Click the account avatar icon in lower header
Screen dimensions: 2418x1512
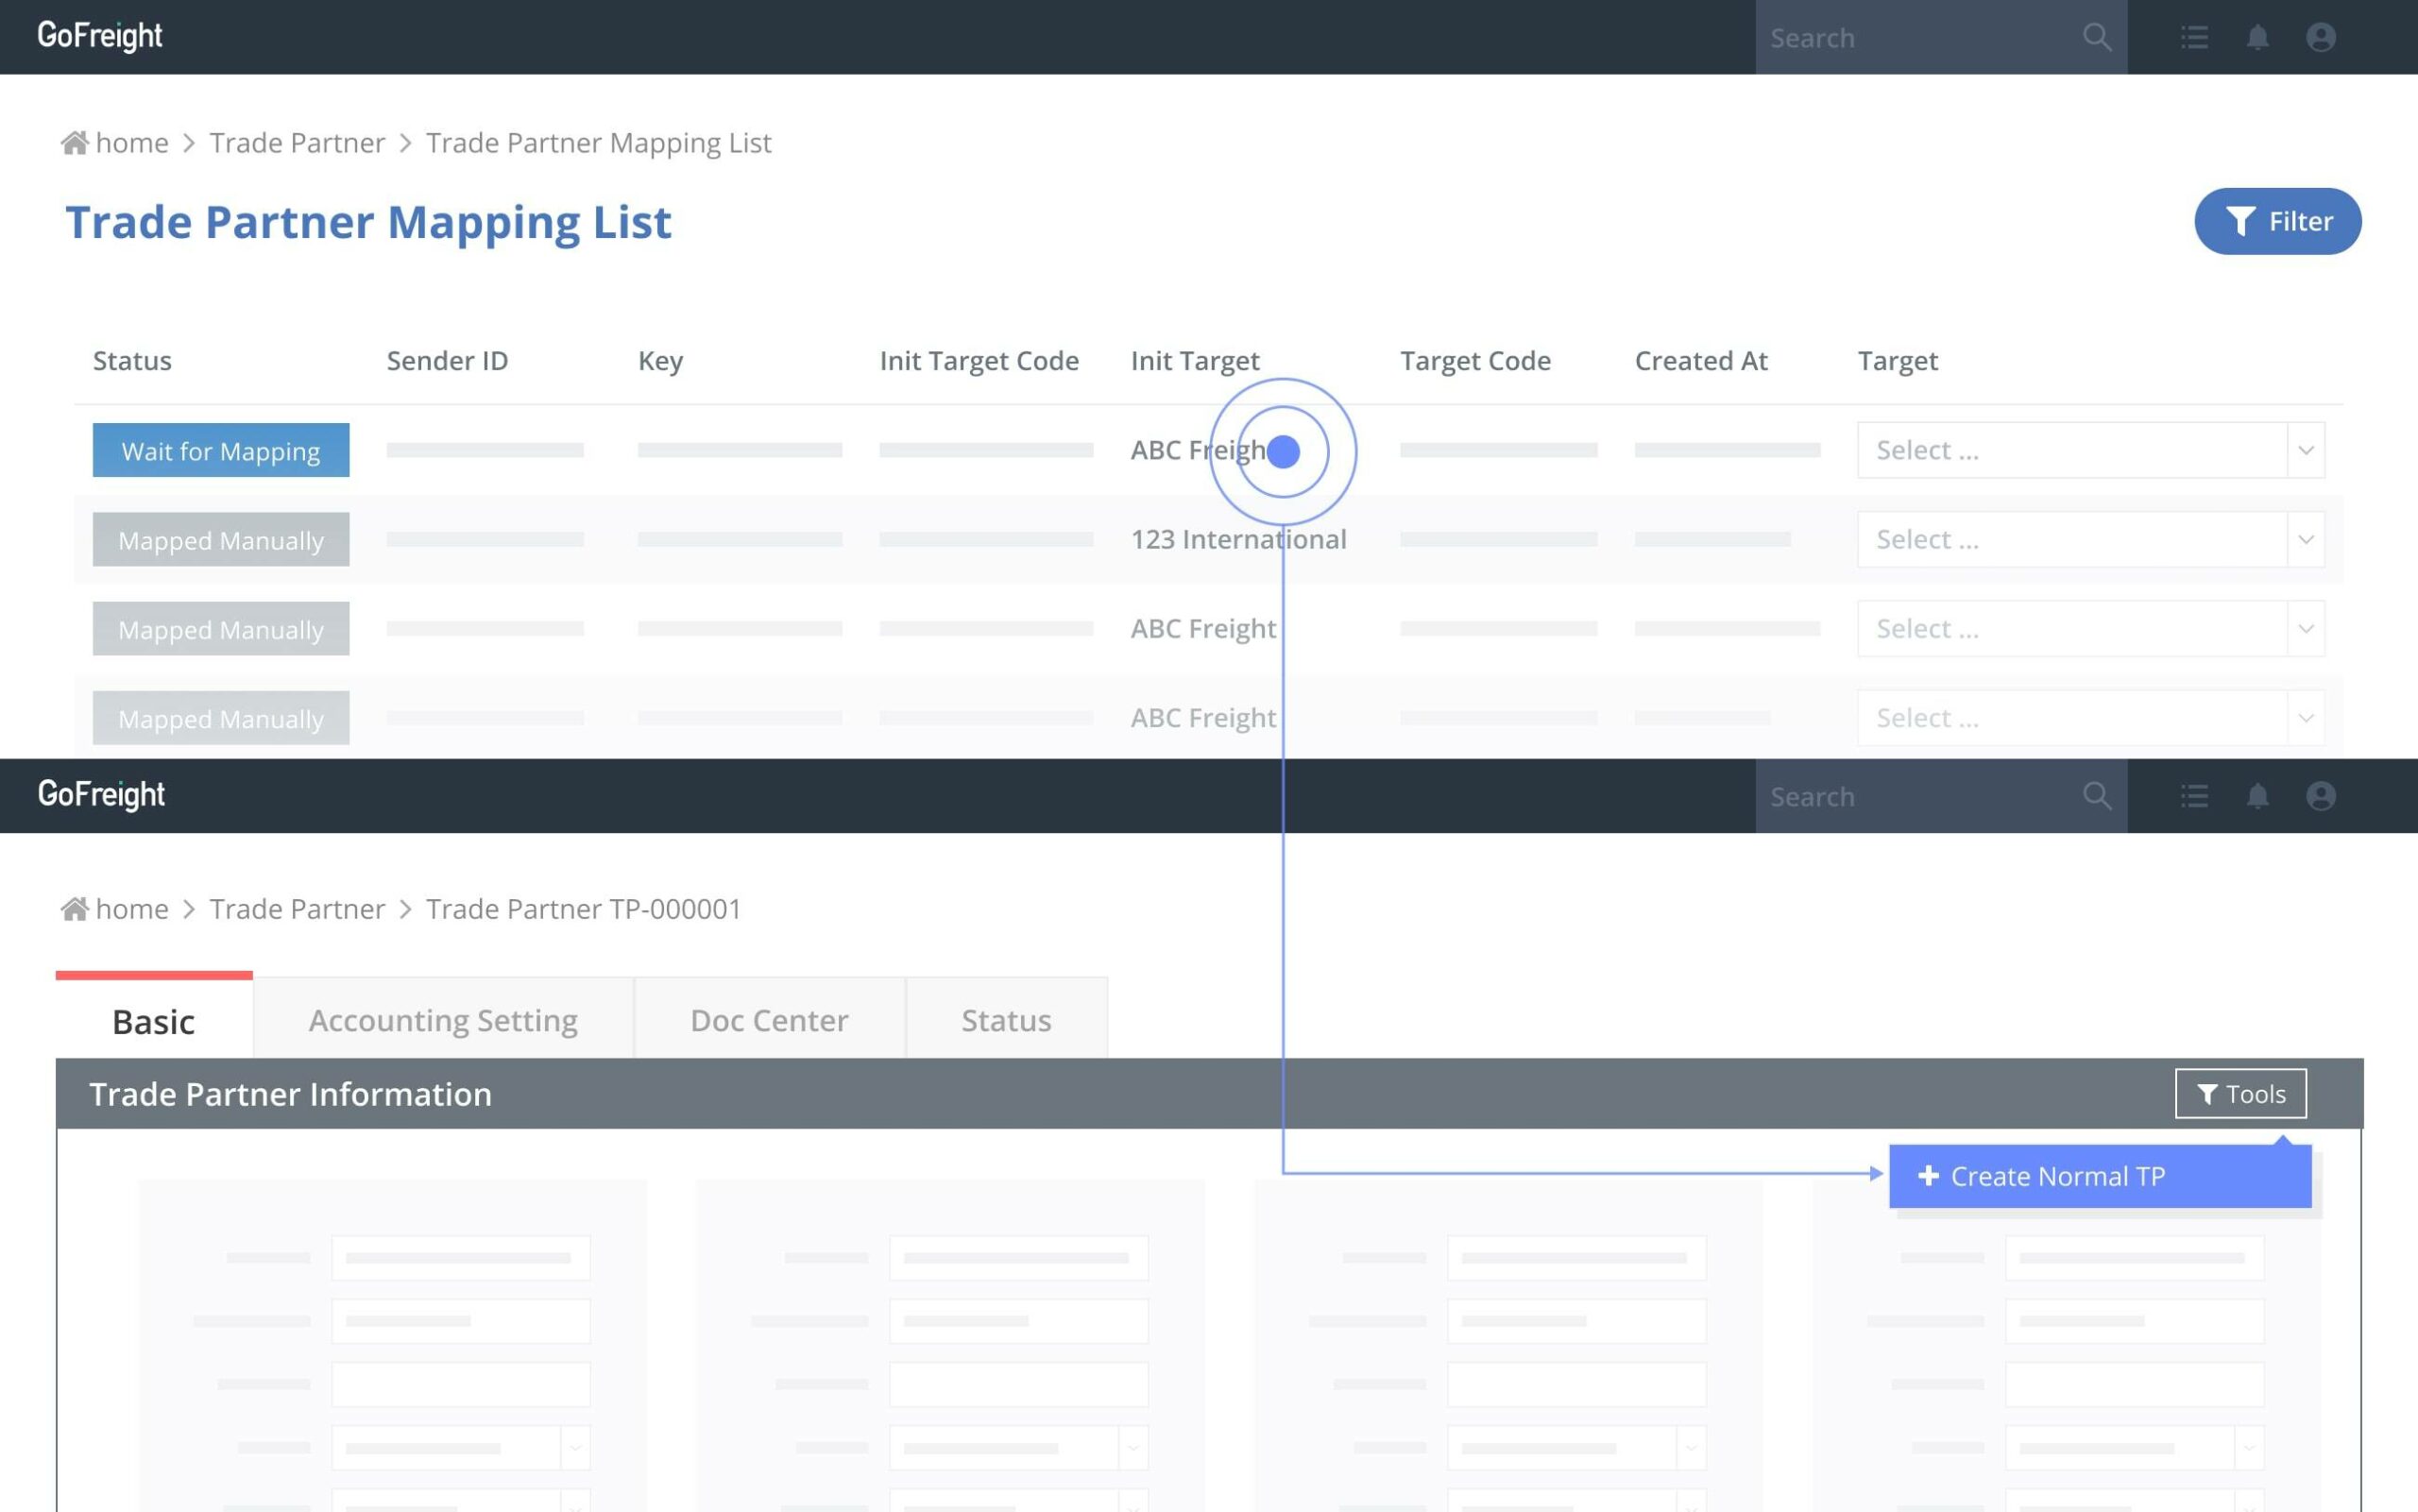click(x=2320, y=796)
